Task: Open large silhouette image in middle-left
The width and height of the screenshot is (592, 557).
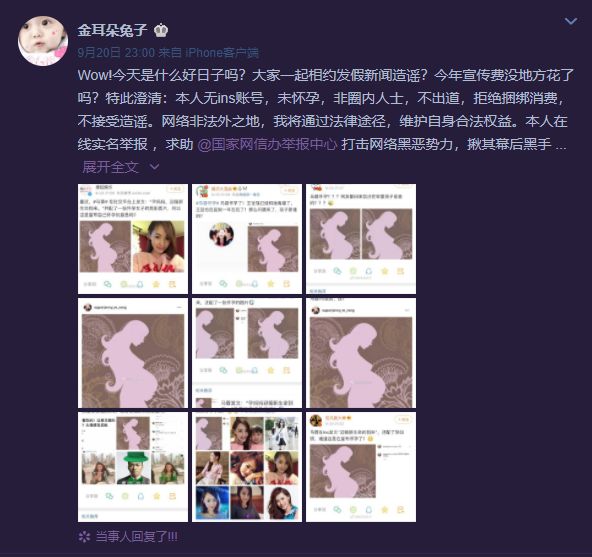Action: [133, 353]
